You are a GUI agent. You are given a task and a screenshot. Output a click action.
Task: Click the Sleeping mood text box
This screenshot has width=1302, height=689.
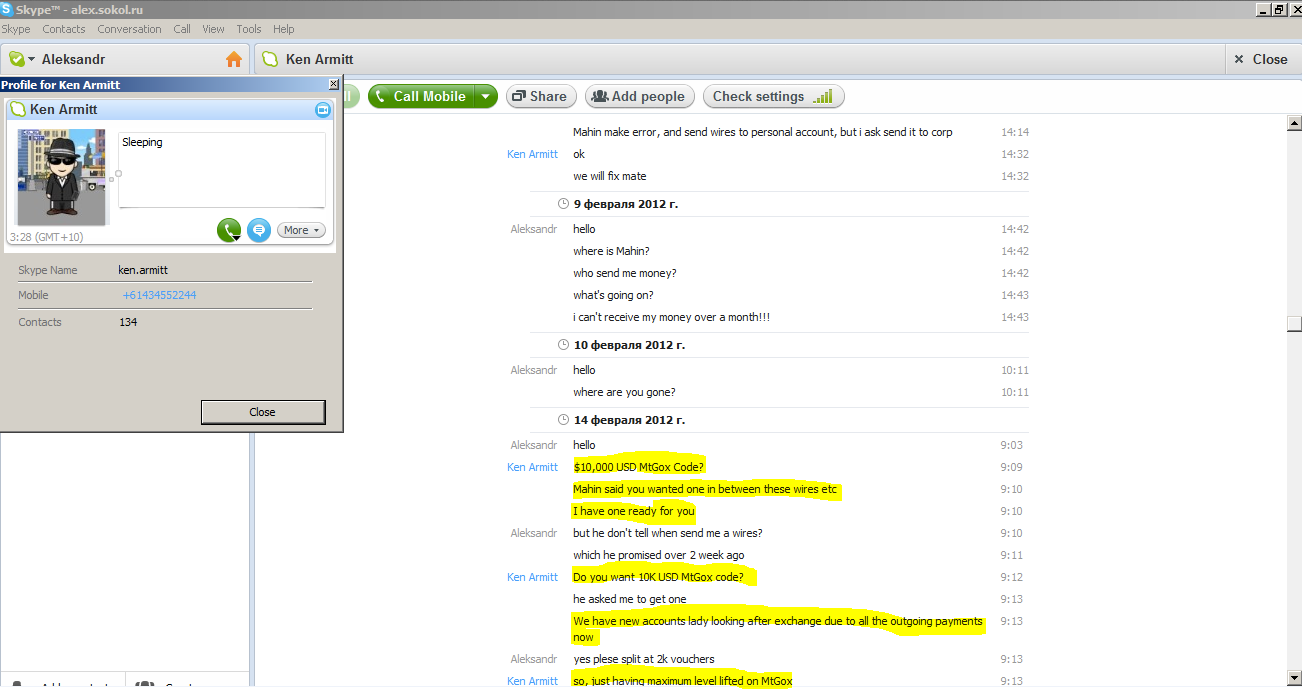(x=221, y=170)
